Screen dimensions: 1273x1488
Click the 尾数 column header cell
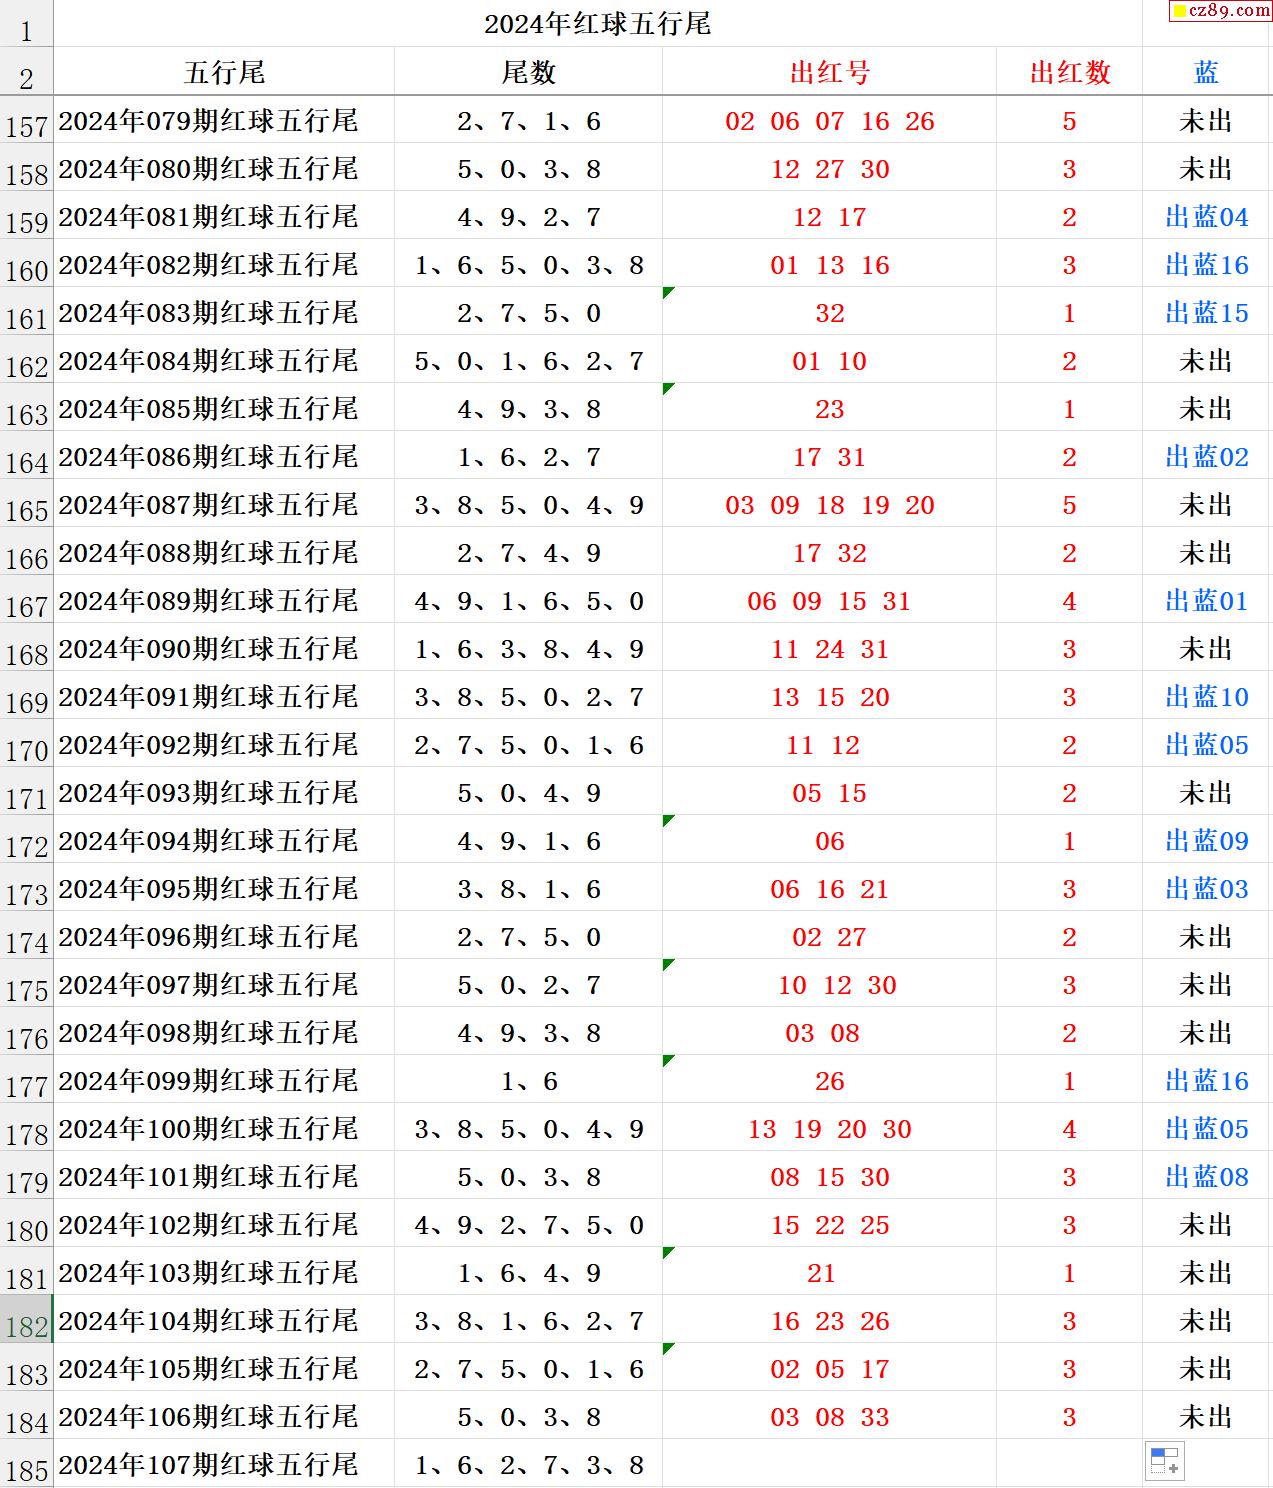pyautogui.click(x=528, y=72)
